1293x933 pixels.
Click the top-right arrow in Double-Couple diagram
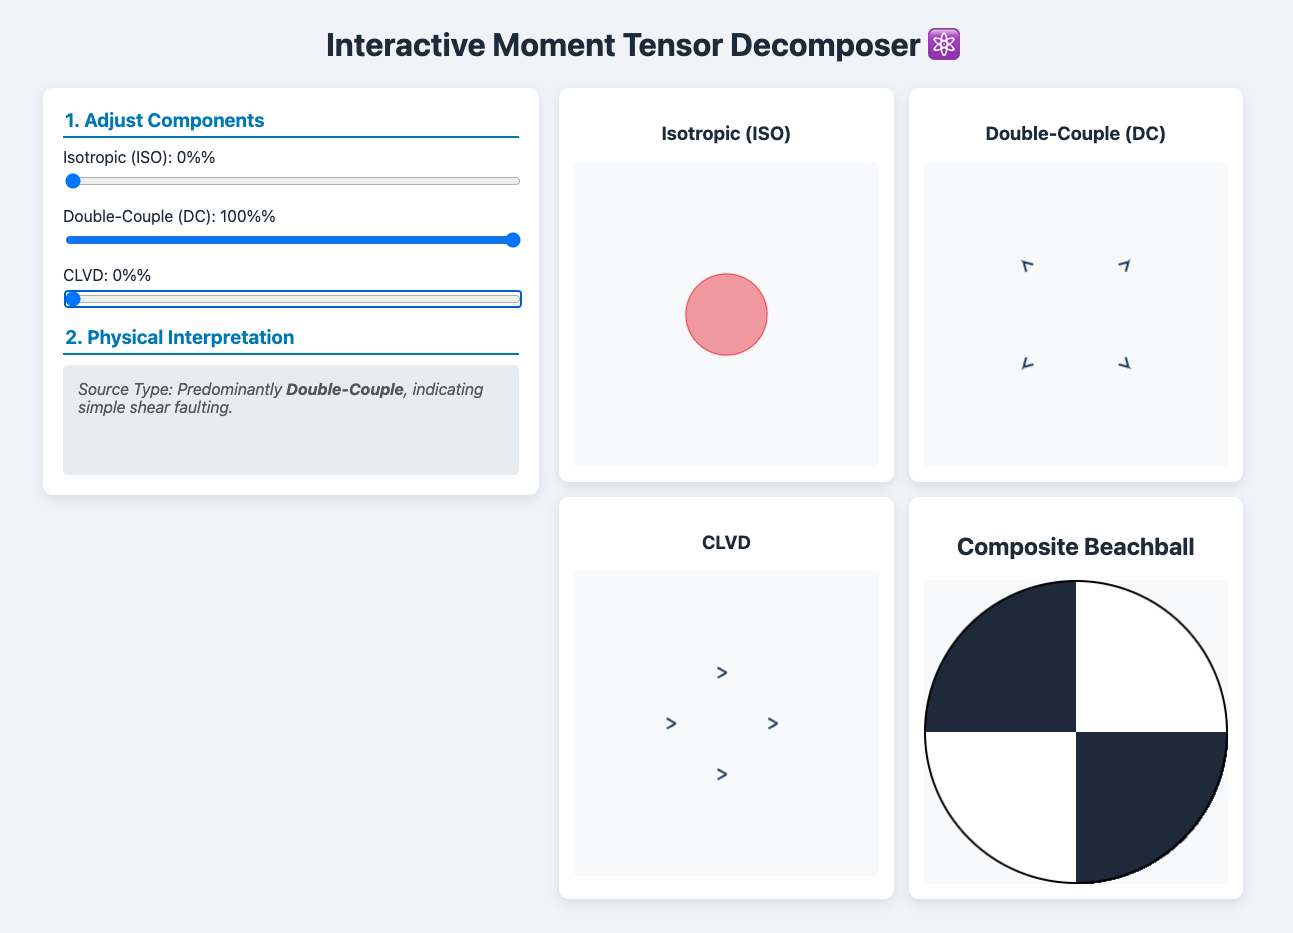point(1124,265)
